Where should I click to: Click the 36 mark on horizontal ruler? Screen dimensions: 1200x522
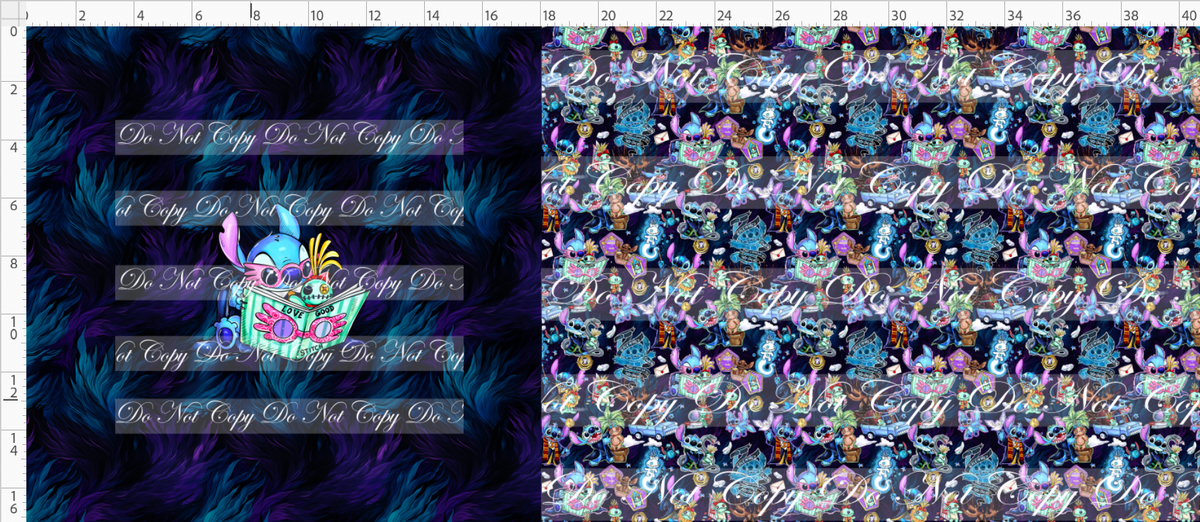(1073, 17)
